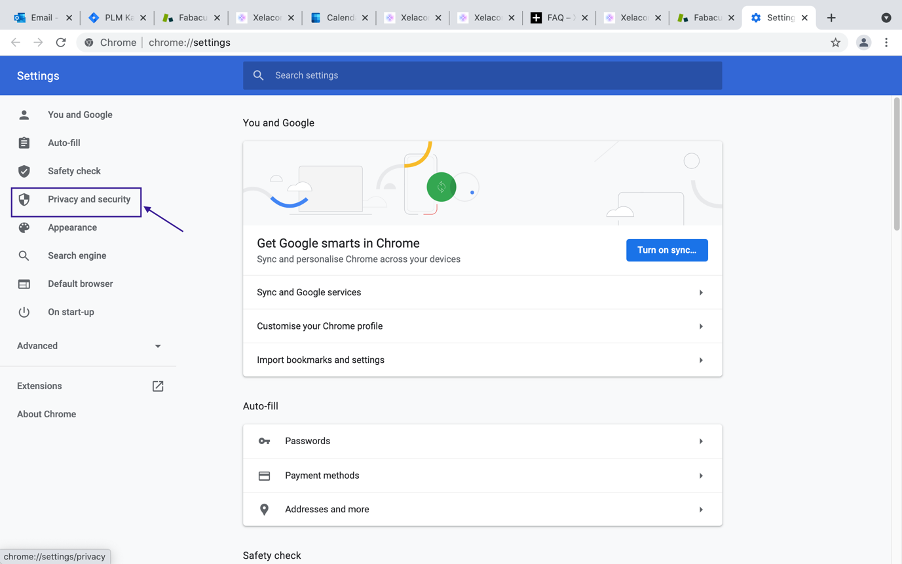This screenshot has width=902, height=564.
Task: Click the Turn on sync button
Action: click(x=666, y=250)
